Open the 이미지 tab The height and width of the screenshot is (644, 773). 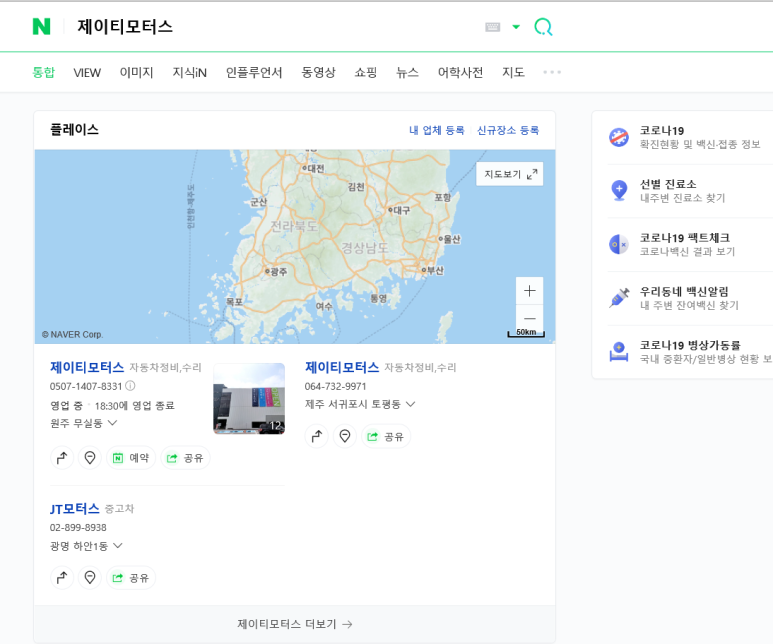pos(137,72)
